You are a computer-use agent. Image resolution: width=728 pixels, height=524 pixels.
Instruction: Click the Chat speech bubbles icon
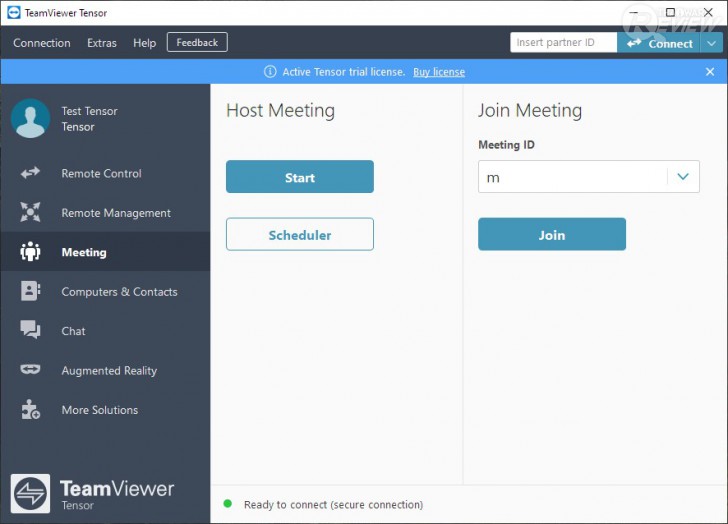30,330
